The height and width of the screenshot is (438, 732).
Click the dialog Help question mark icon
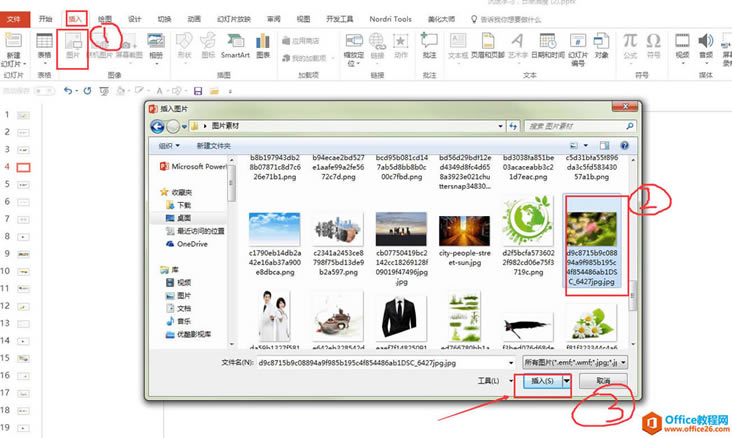(x=624, y=146)
